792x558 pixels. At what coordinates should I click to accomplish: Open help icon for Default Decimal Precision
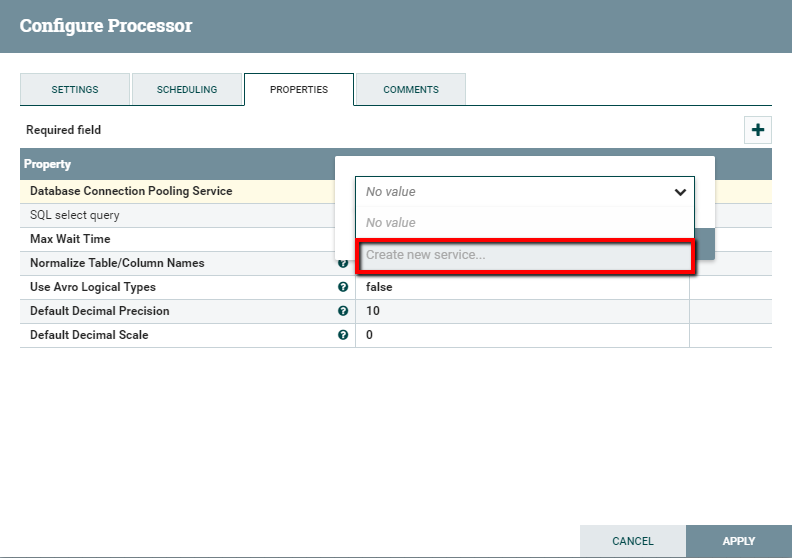[343, 311]
